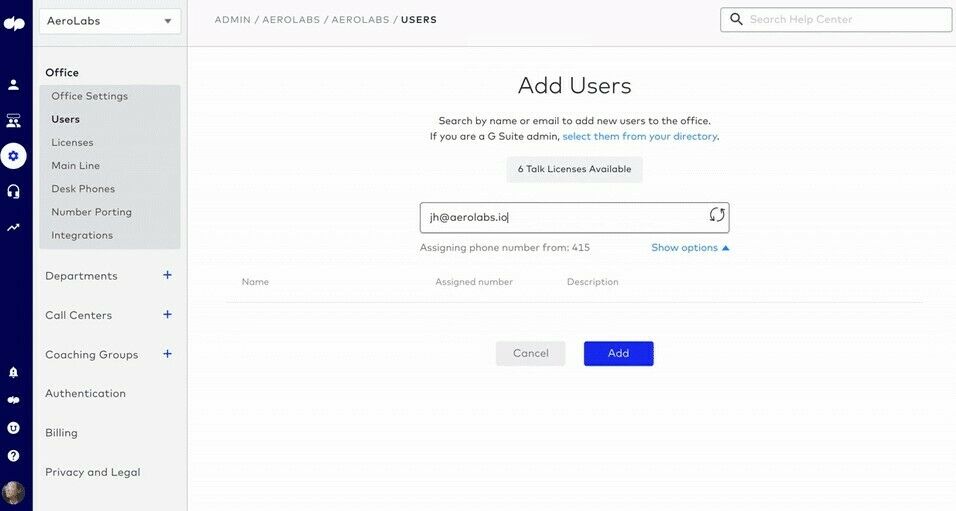Viewport: 956px width, 511px height.
Task: Open the help question mark icon
Action: tap(13, 456)
